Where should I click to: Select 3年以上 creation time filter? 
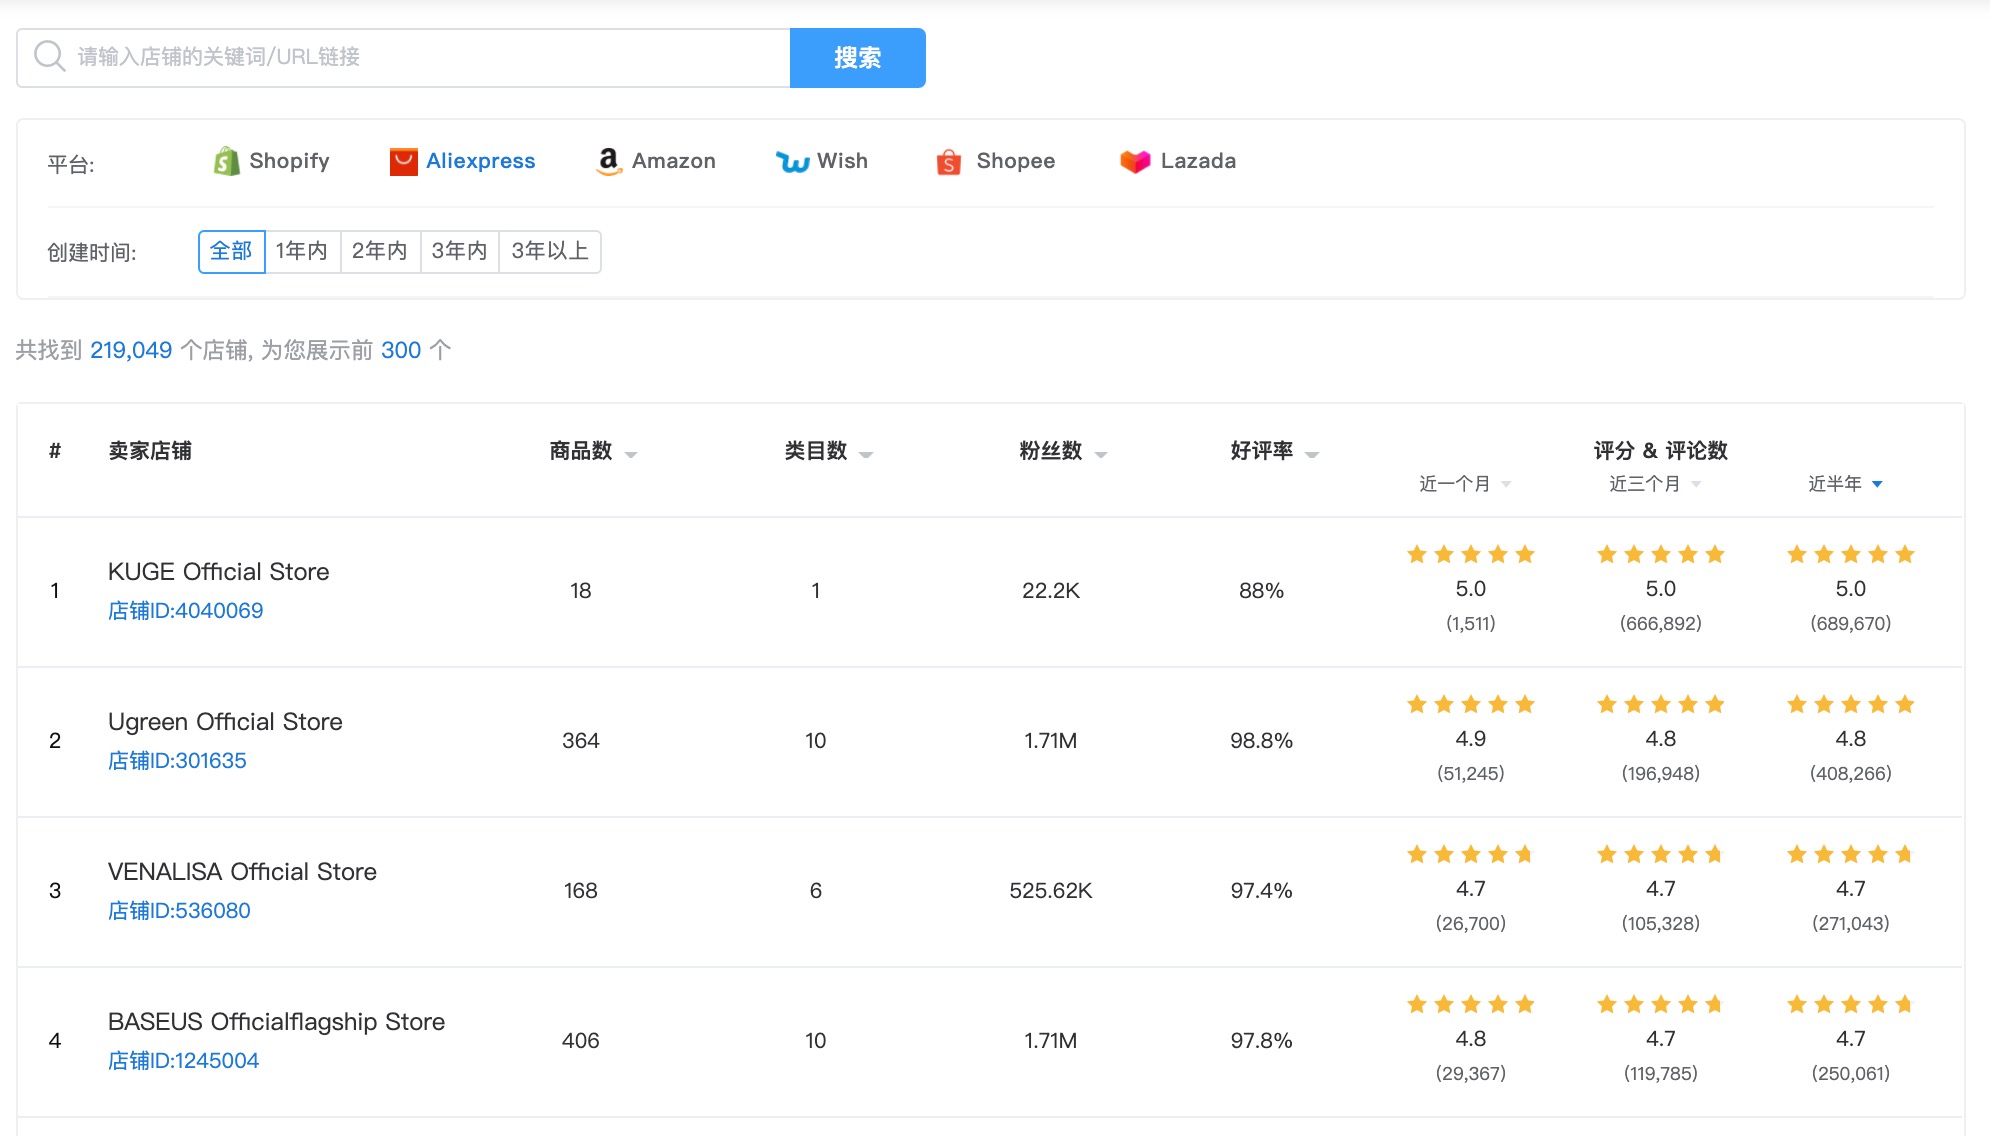[550, 251]
